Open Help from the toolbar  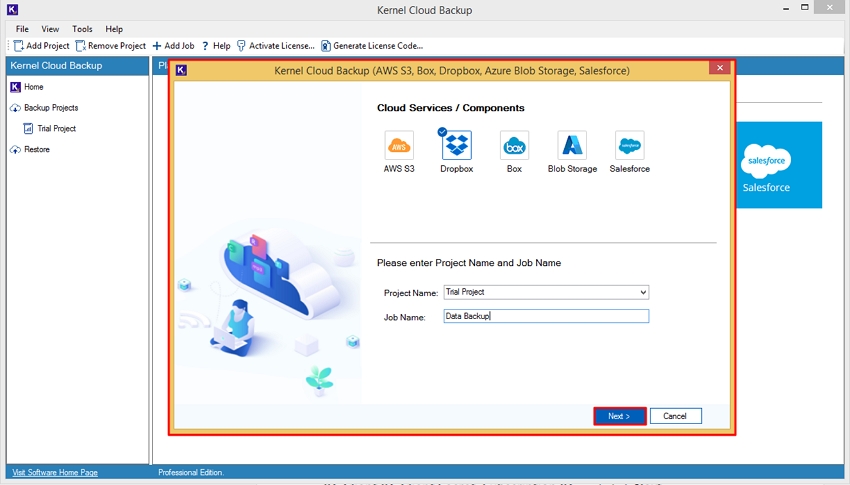(x=216, y=46)
